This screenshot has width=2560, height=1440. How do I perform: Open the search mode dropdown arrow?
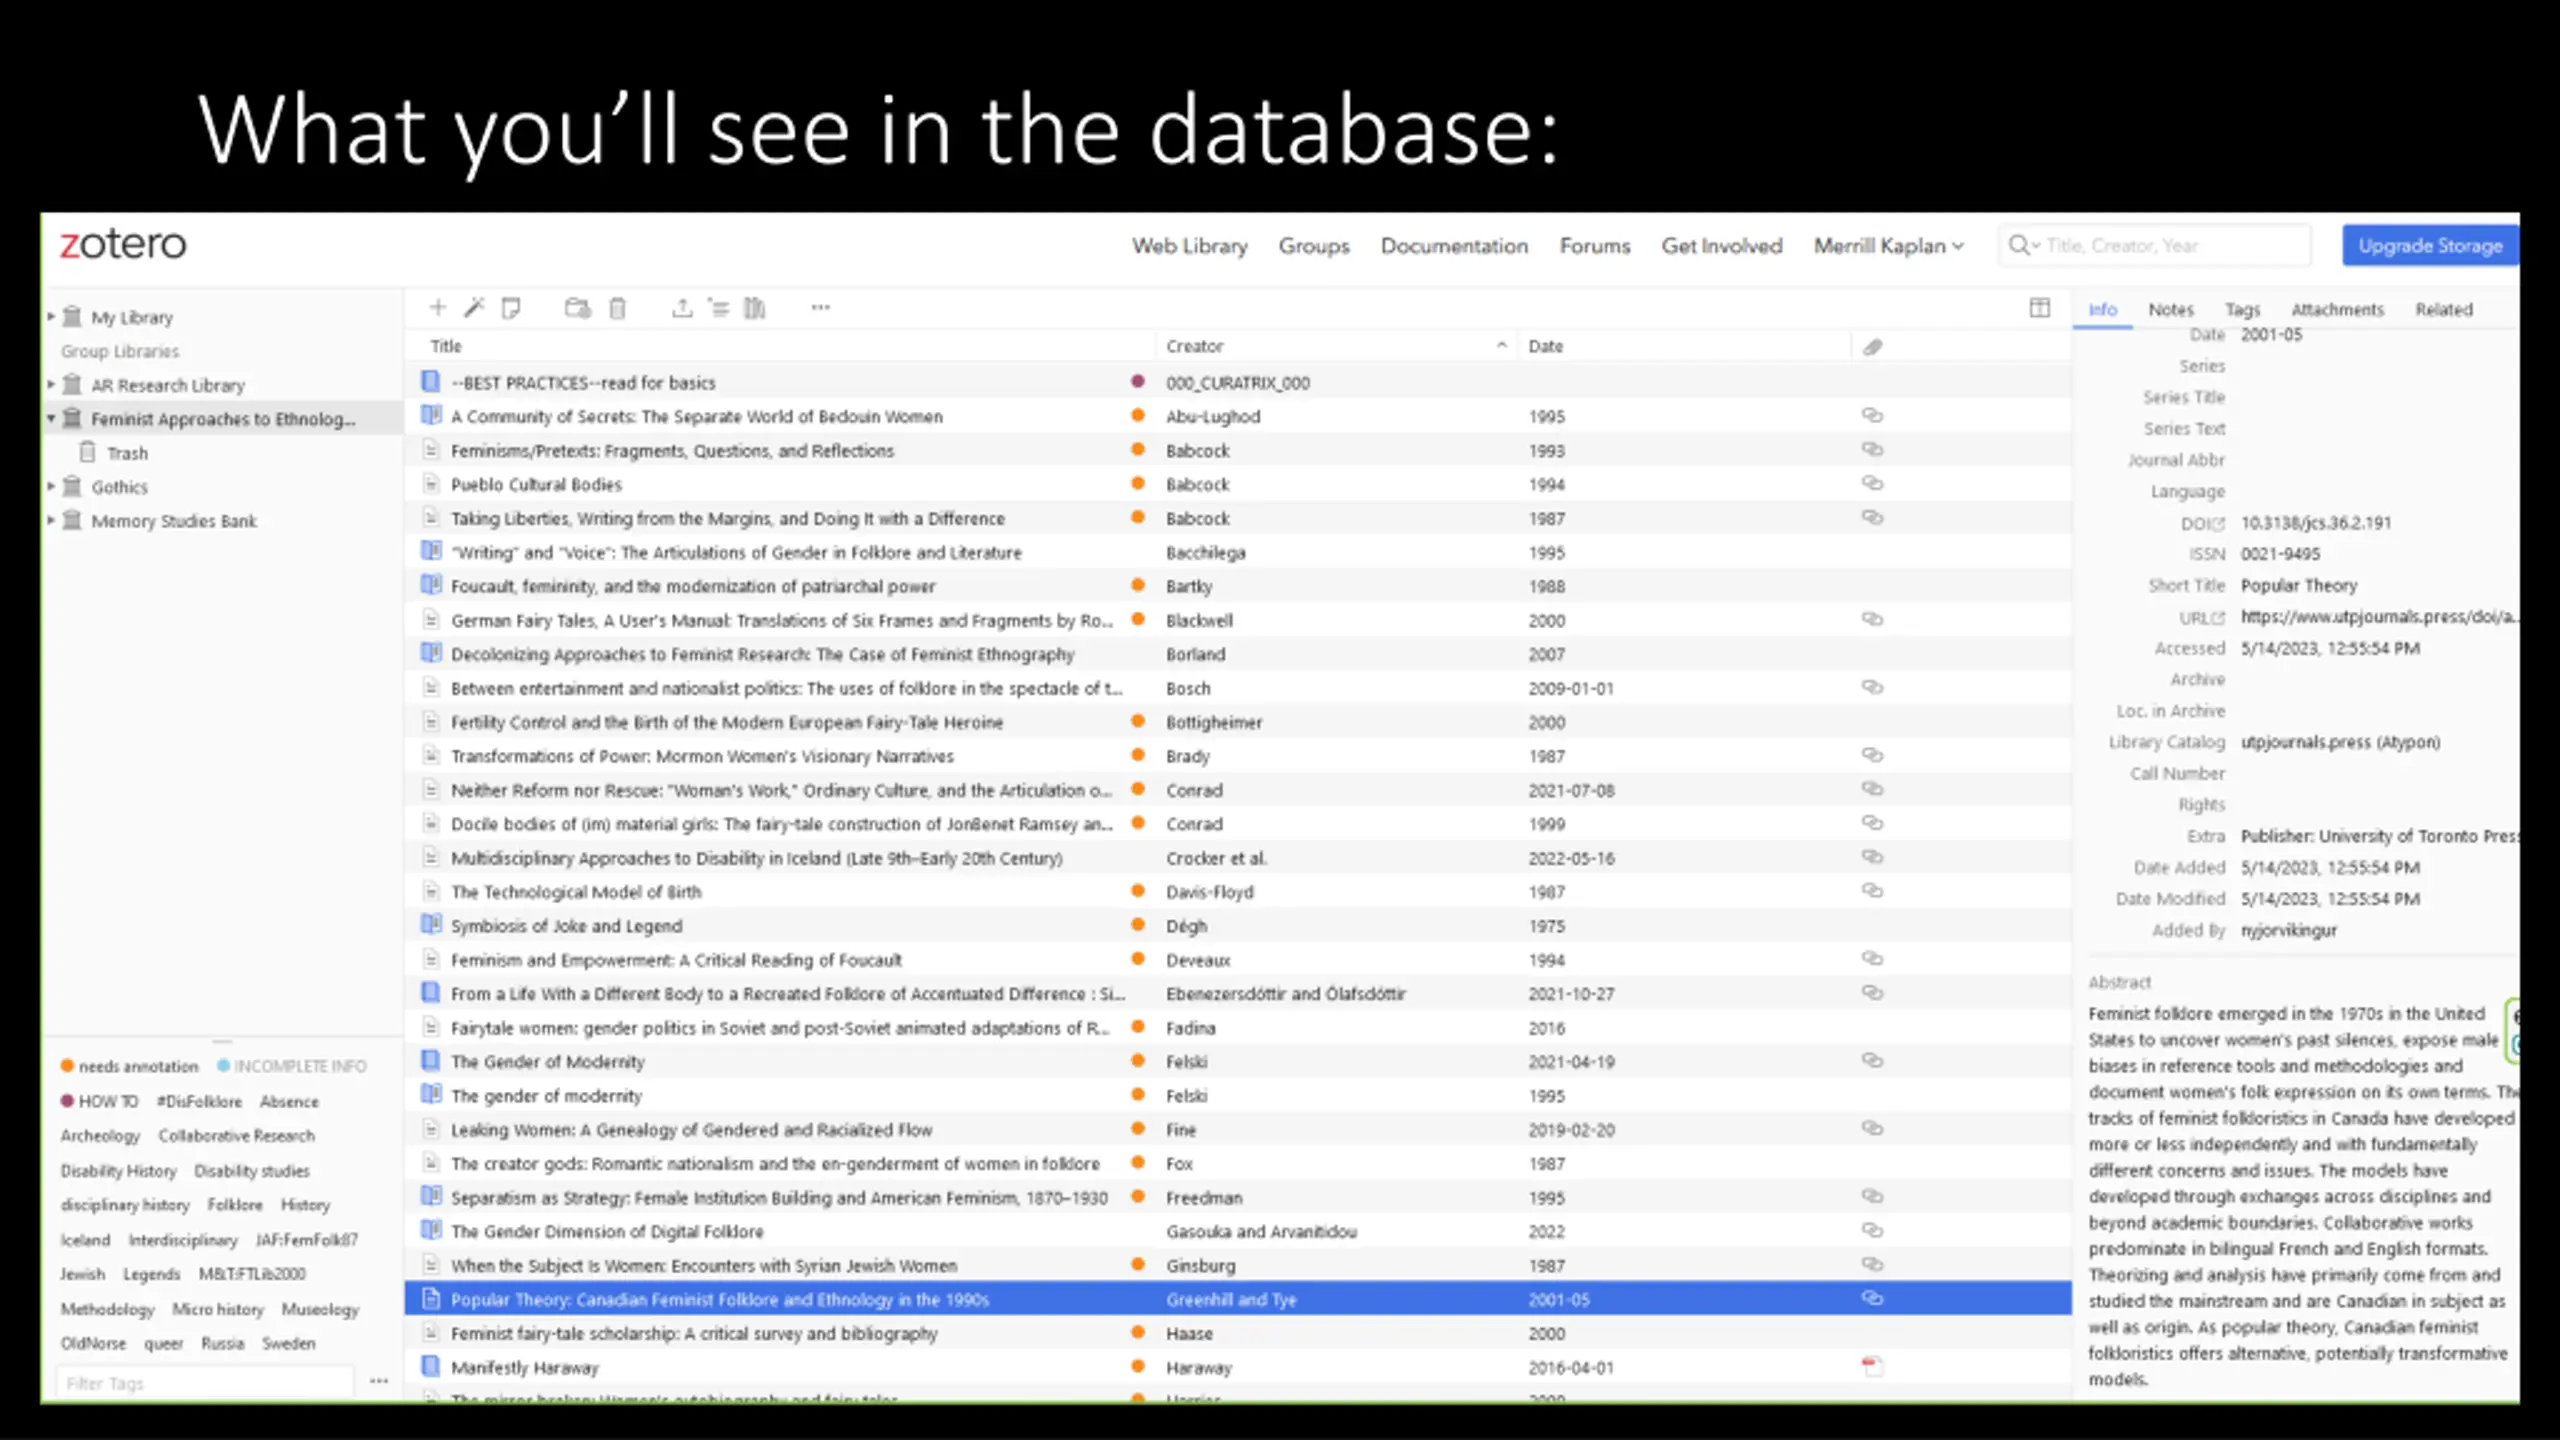2035,246
